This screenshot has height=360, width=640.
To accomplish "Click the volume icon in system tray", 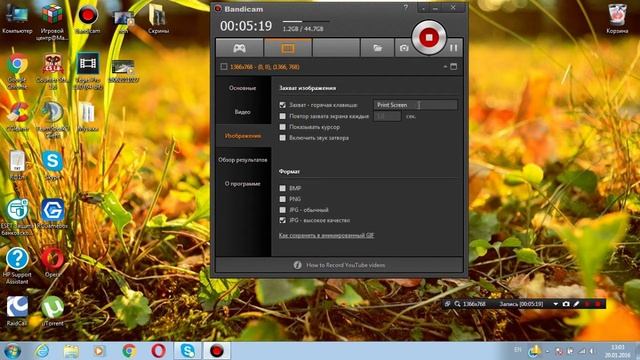I will 591,351.
